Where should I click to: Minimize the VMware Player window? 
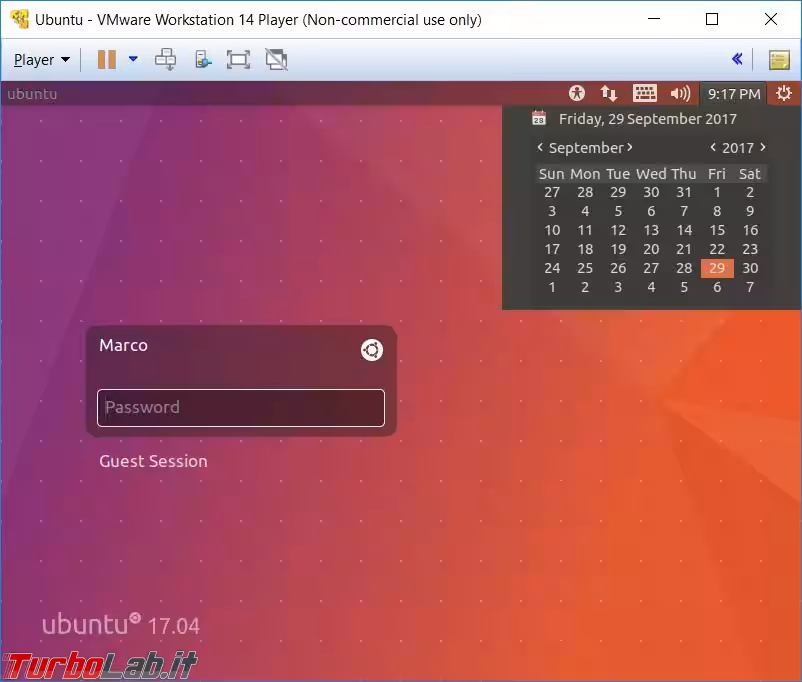click(654, 19)
